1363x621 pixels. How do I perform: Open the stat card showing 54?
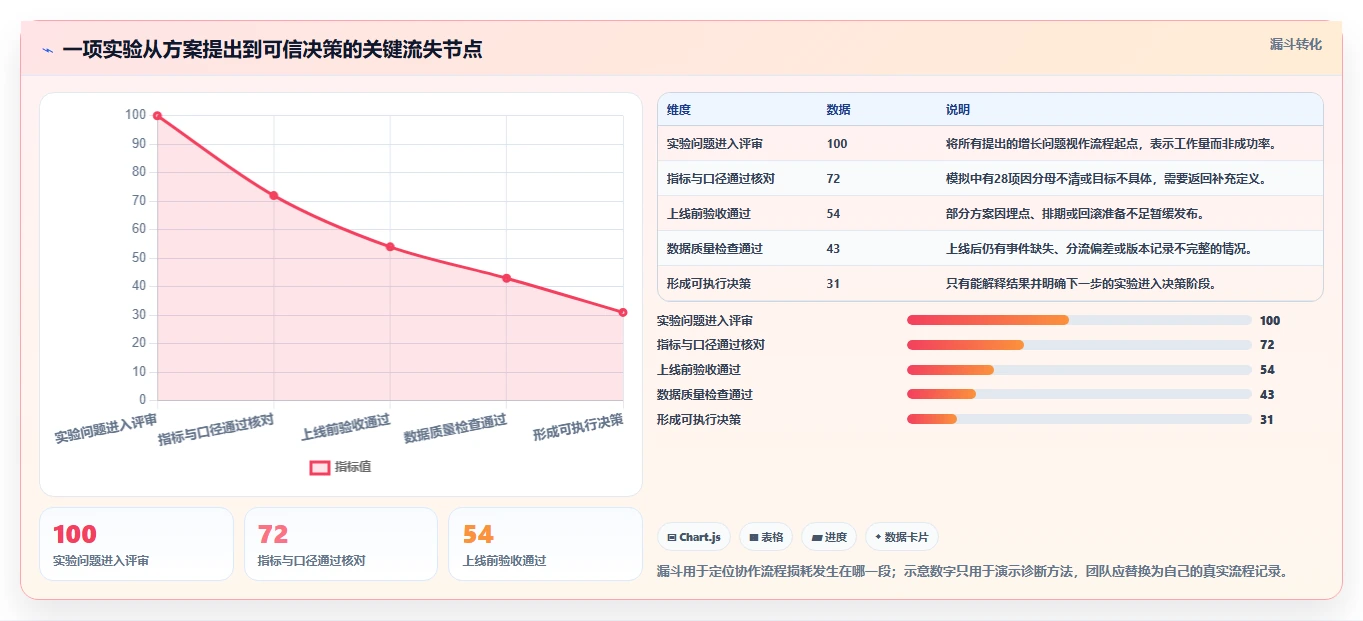click(545, 544)
